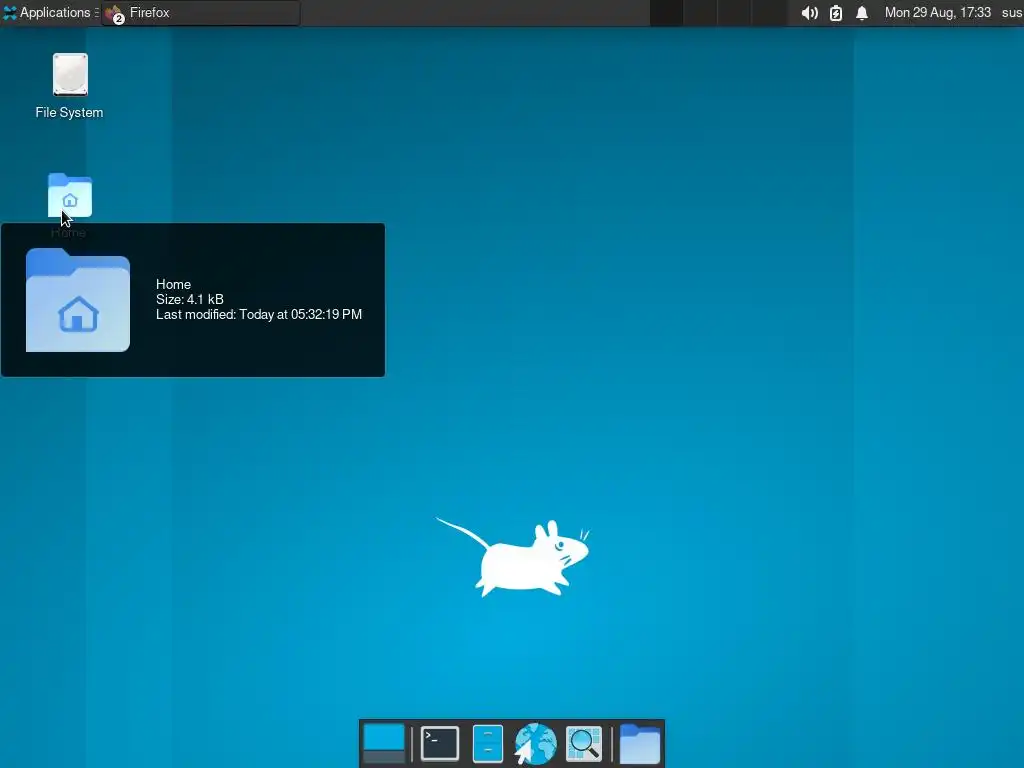Viewport: 1024px width, 768px height.
Task: Show notifications with the bell icon
Action: coord(862,13)
